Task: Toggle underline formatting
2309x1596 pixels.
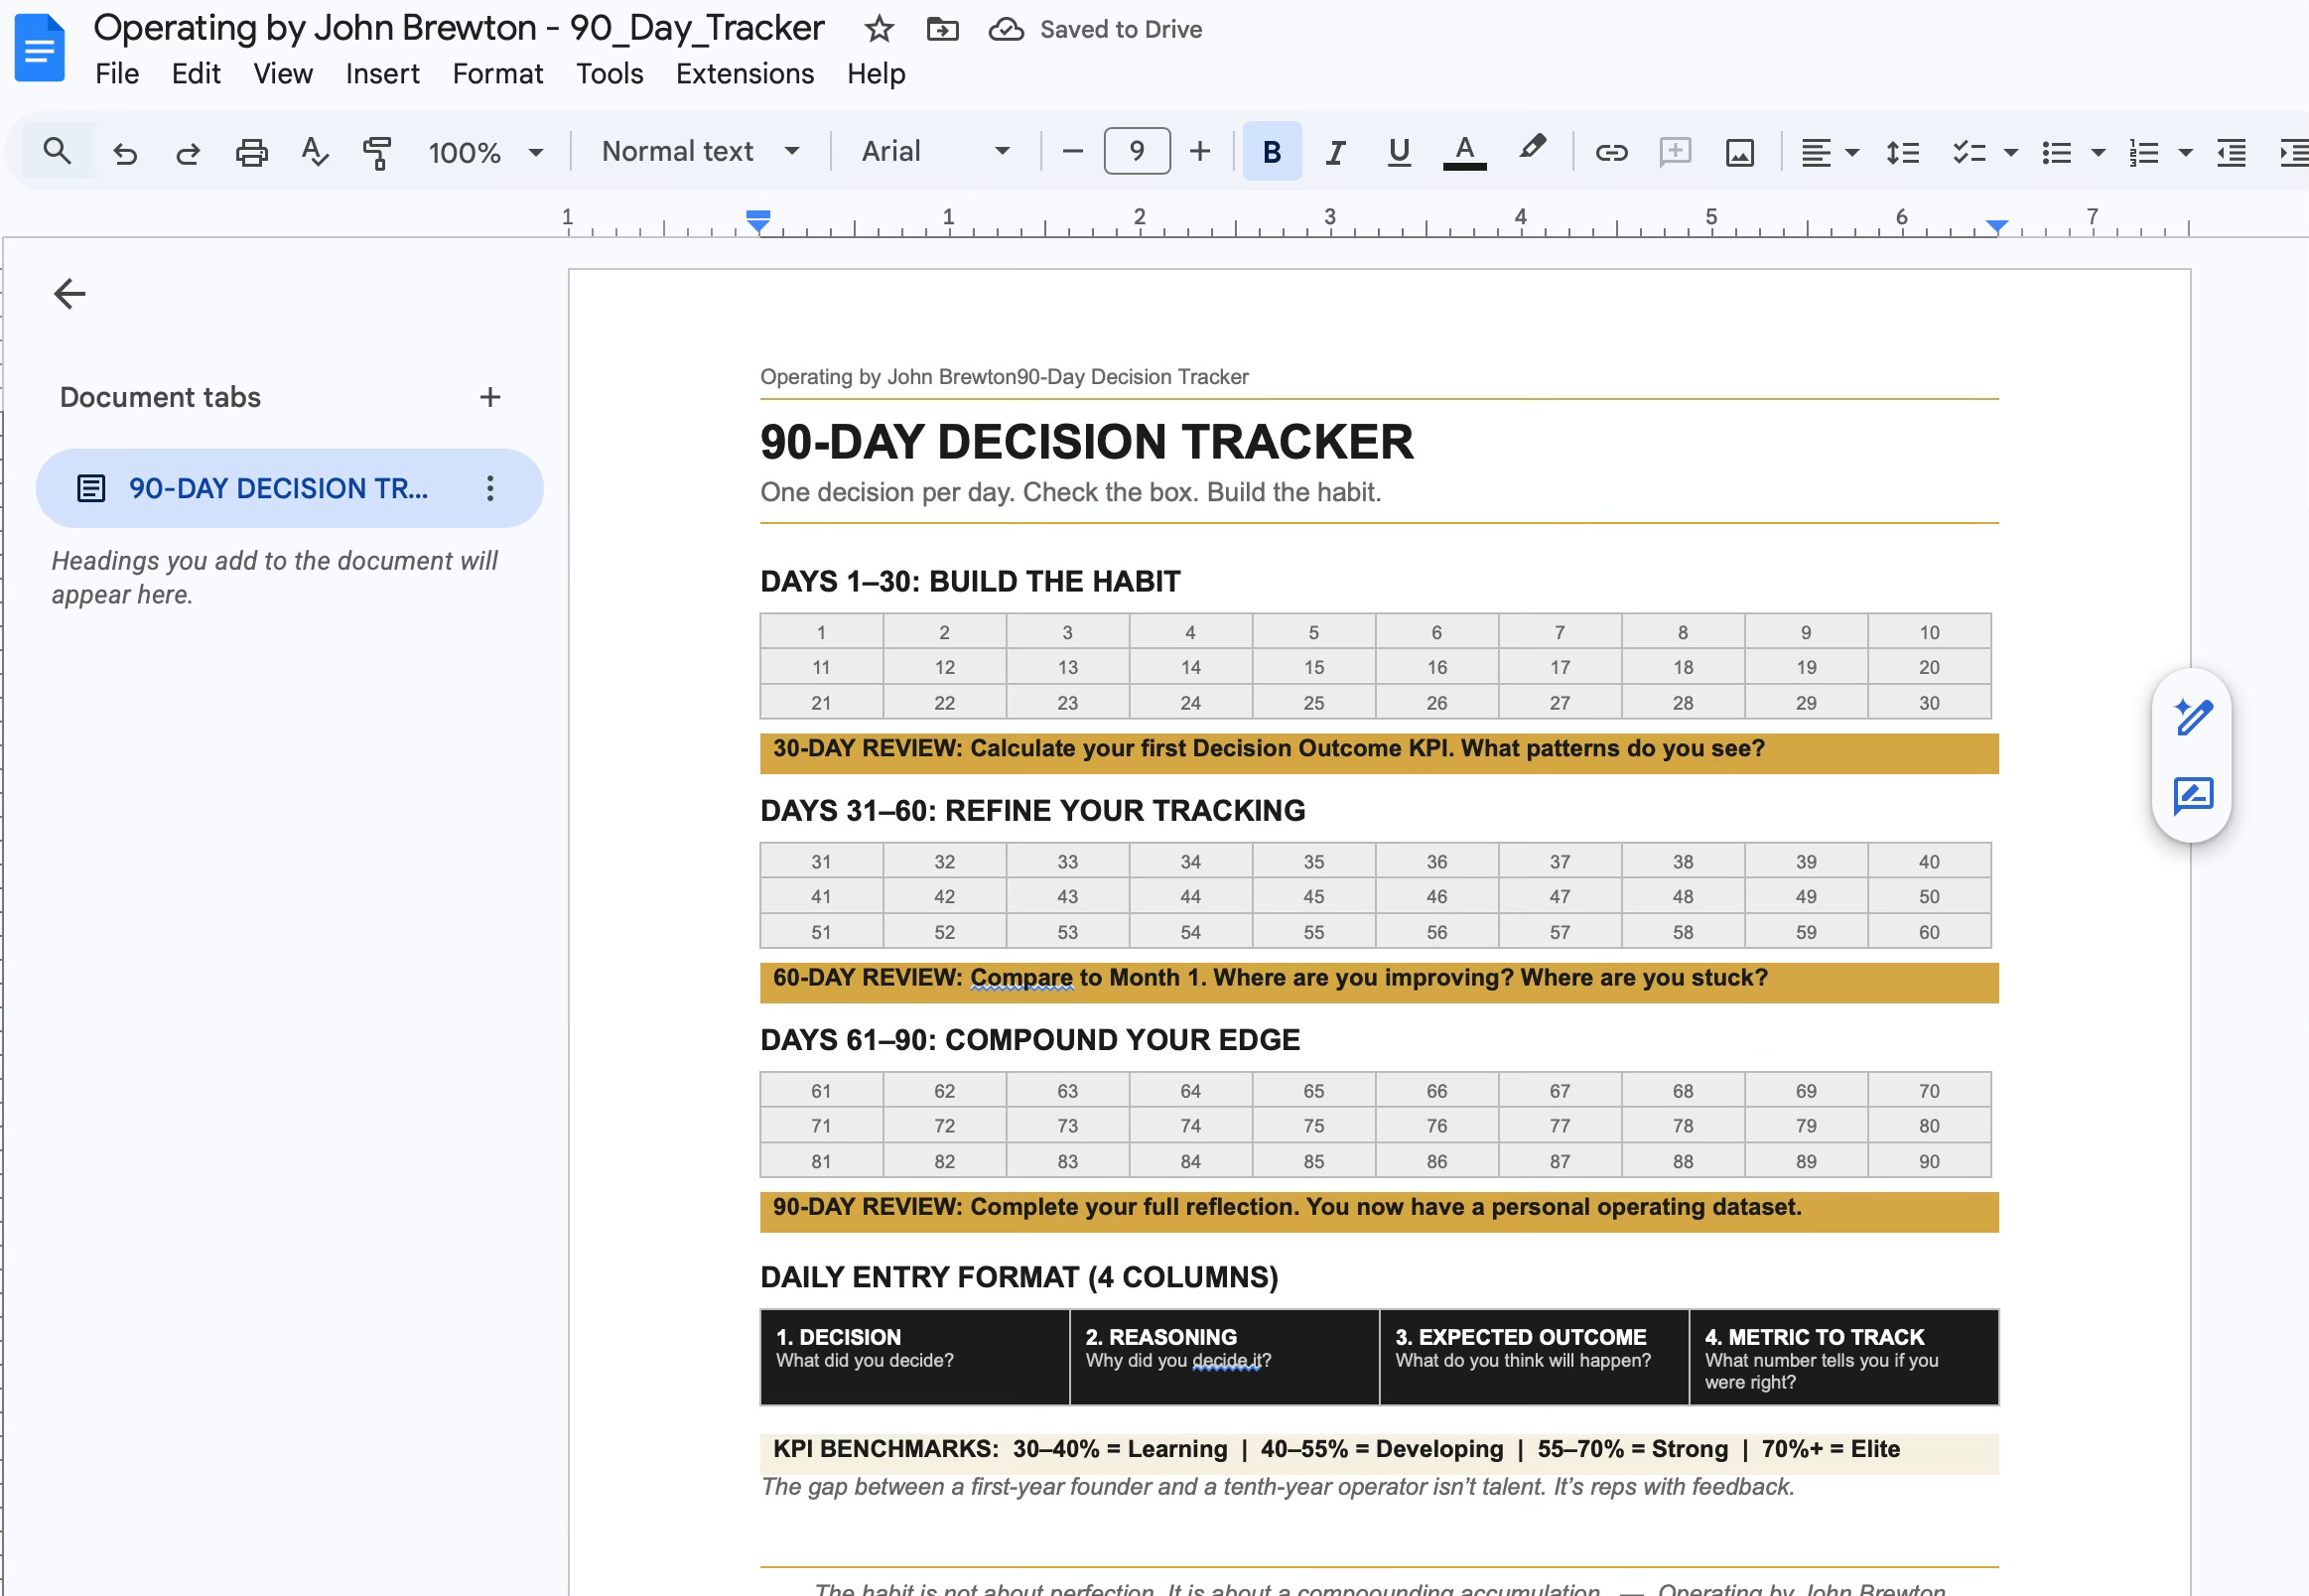Action: pyautogui.click(x=1398, y=152)
